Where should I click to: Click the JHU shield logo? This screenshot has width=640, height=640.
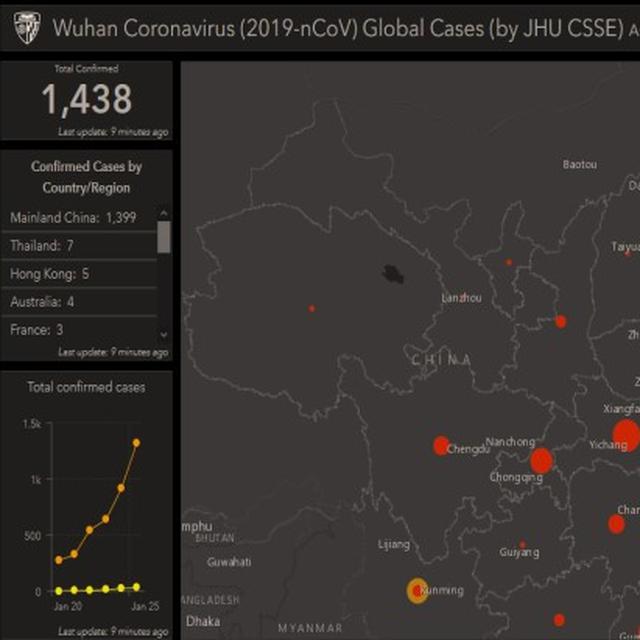point(27,28)
